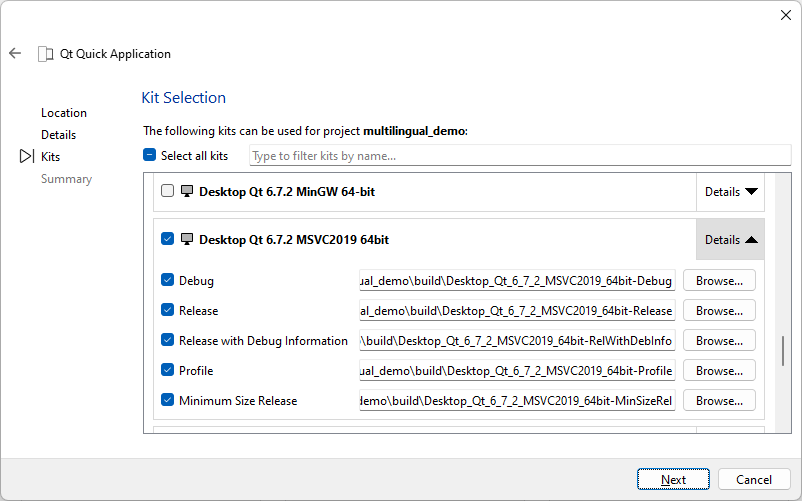Uncheck the Debug build configuration

(167, 281)
